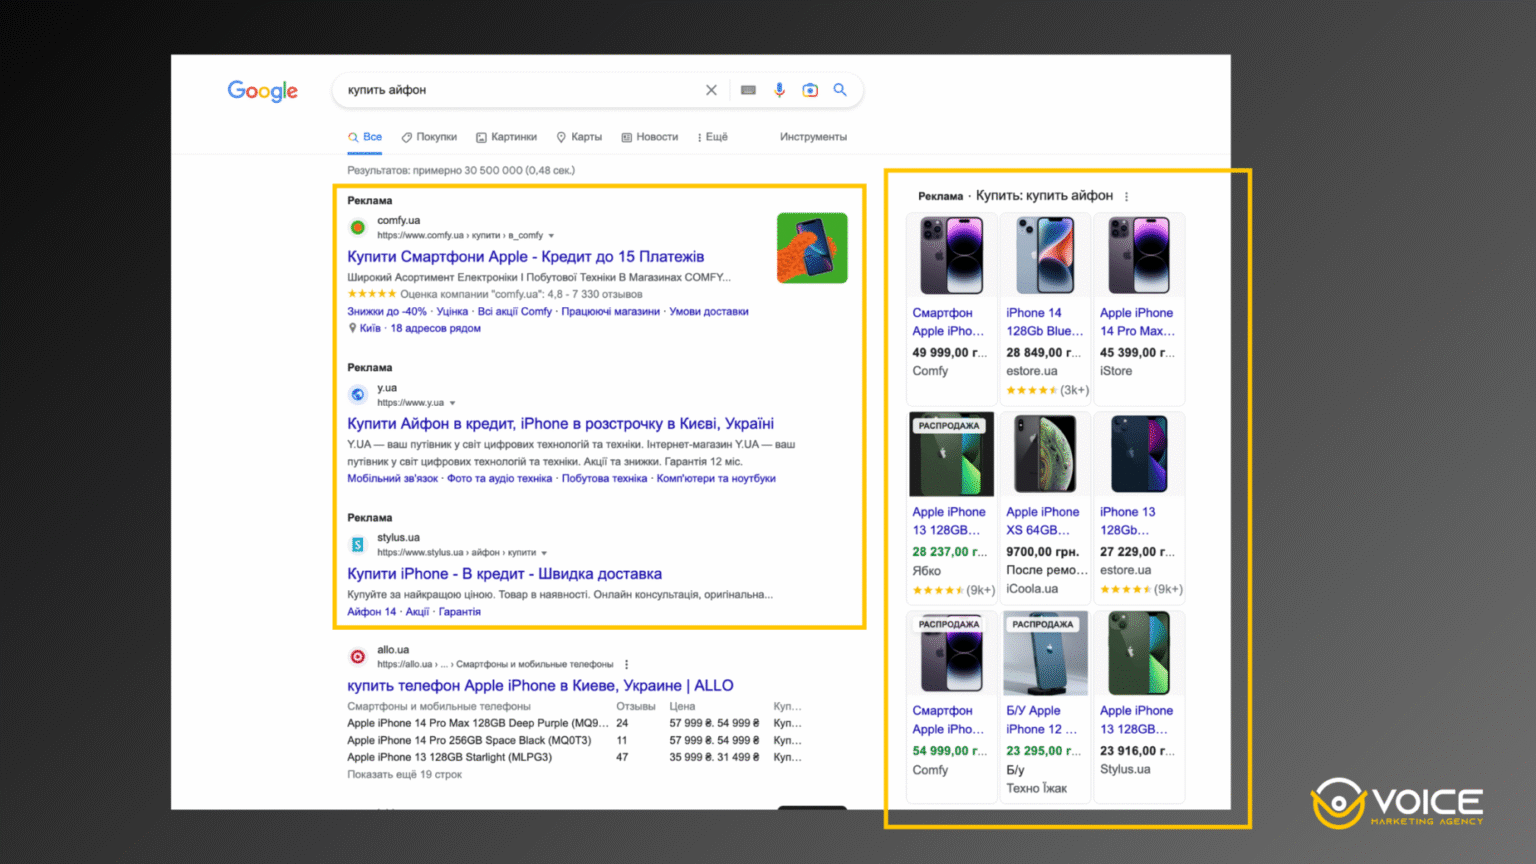Click the Google logo
1536x864 pixels.
tap(263, 91)
